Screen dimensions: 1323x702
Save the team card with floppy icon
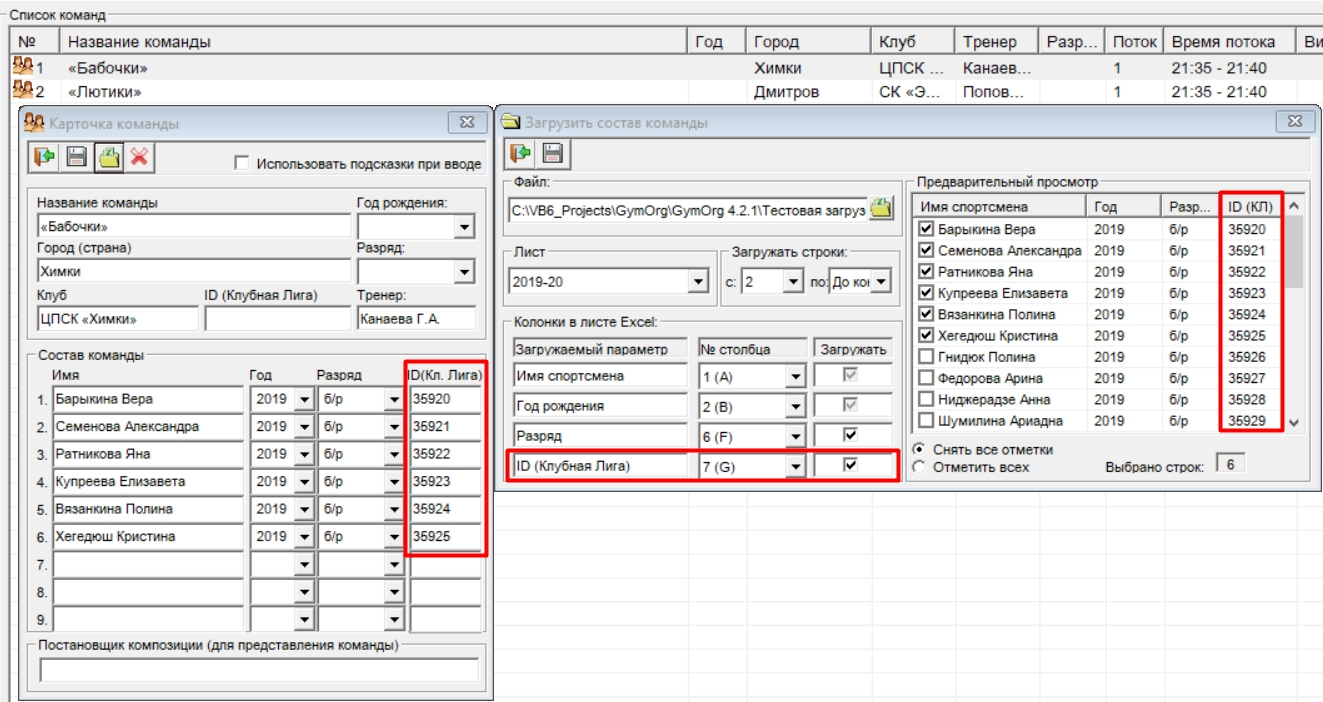[x=76, y=157]
